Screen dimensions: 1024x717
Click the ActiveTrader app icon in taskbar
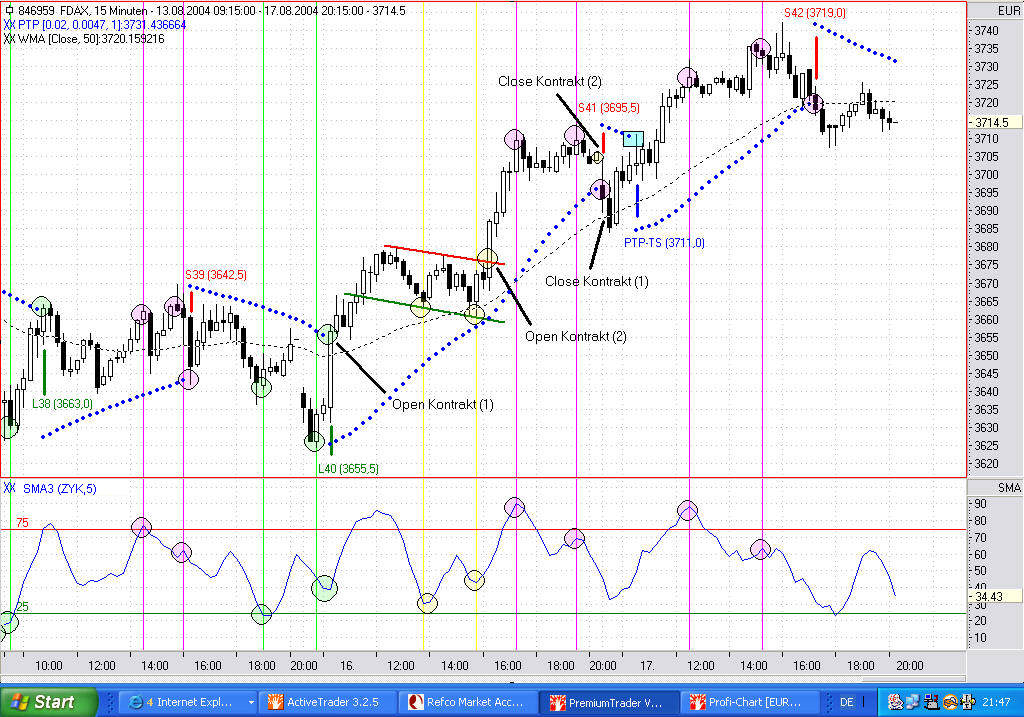pyautogui.click(x=274, y=702)
